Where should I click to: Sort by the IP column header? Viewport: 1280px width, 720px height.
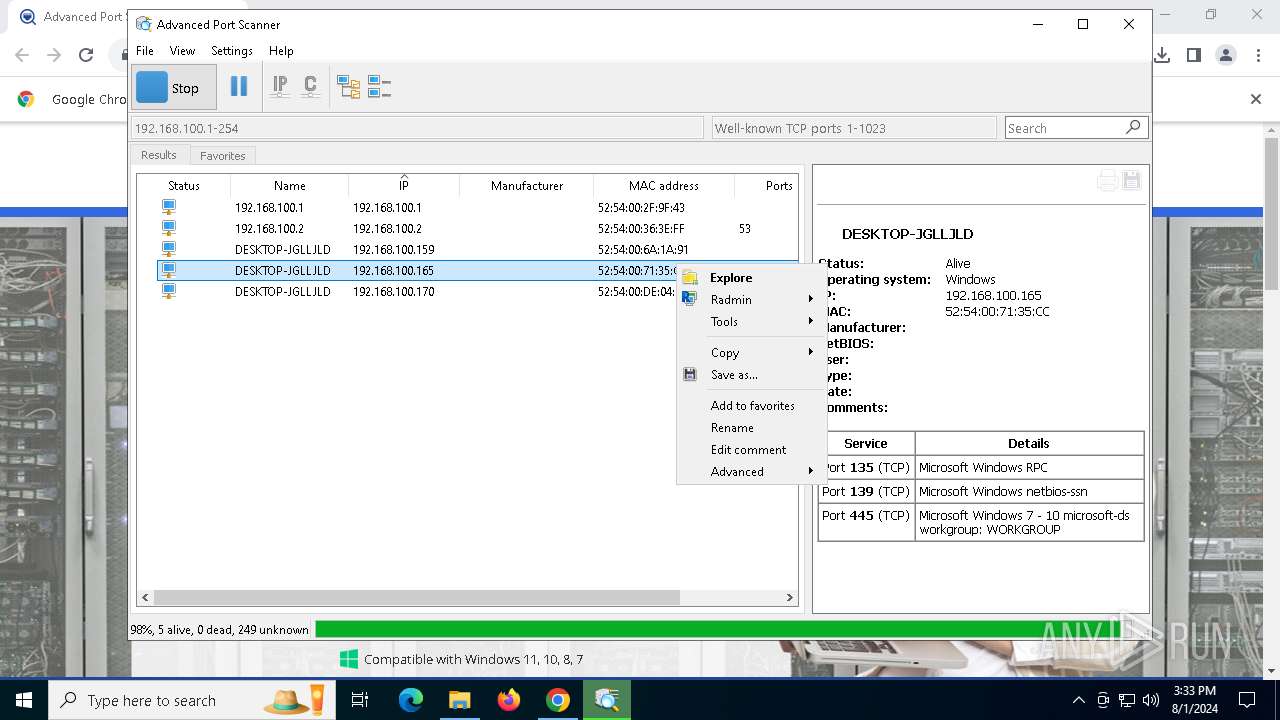coord(404,185)
